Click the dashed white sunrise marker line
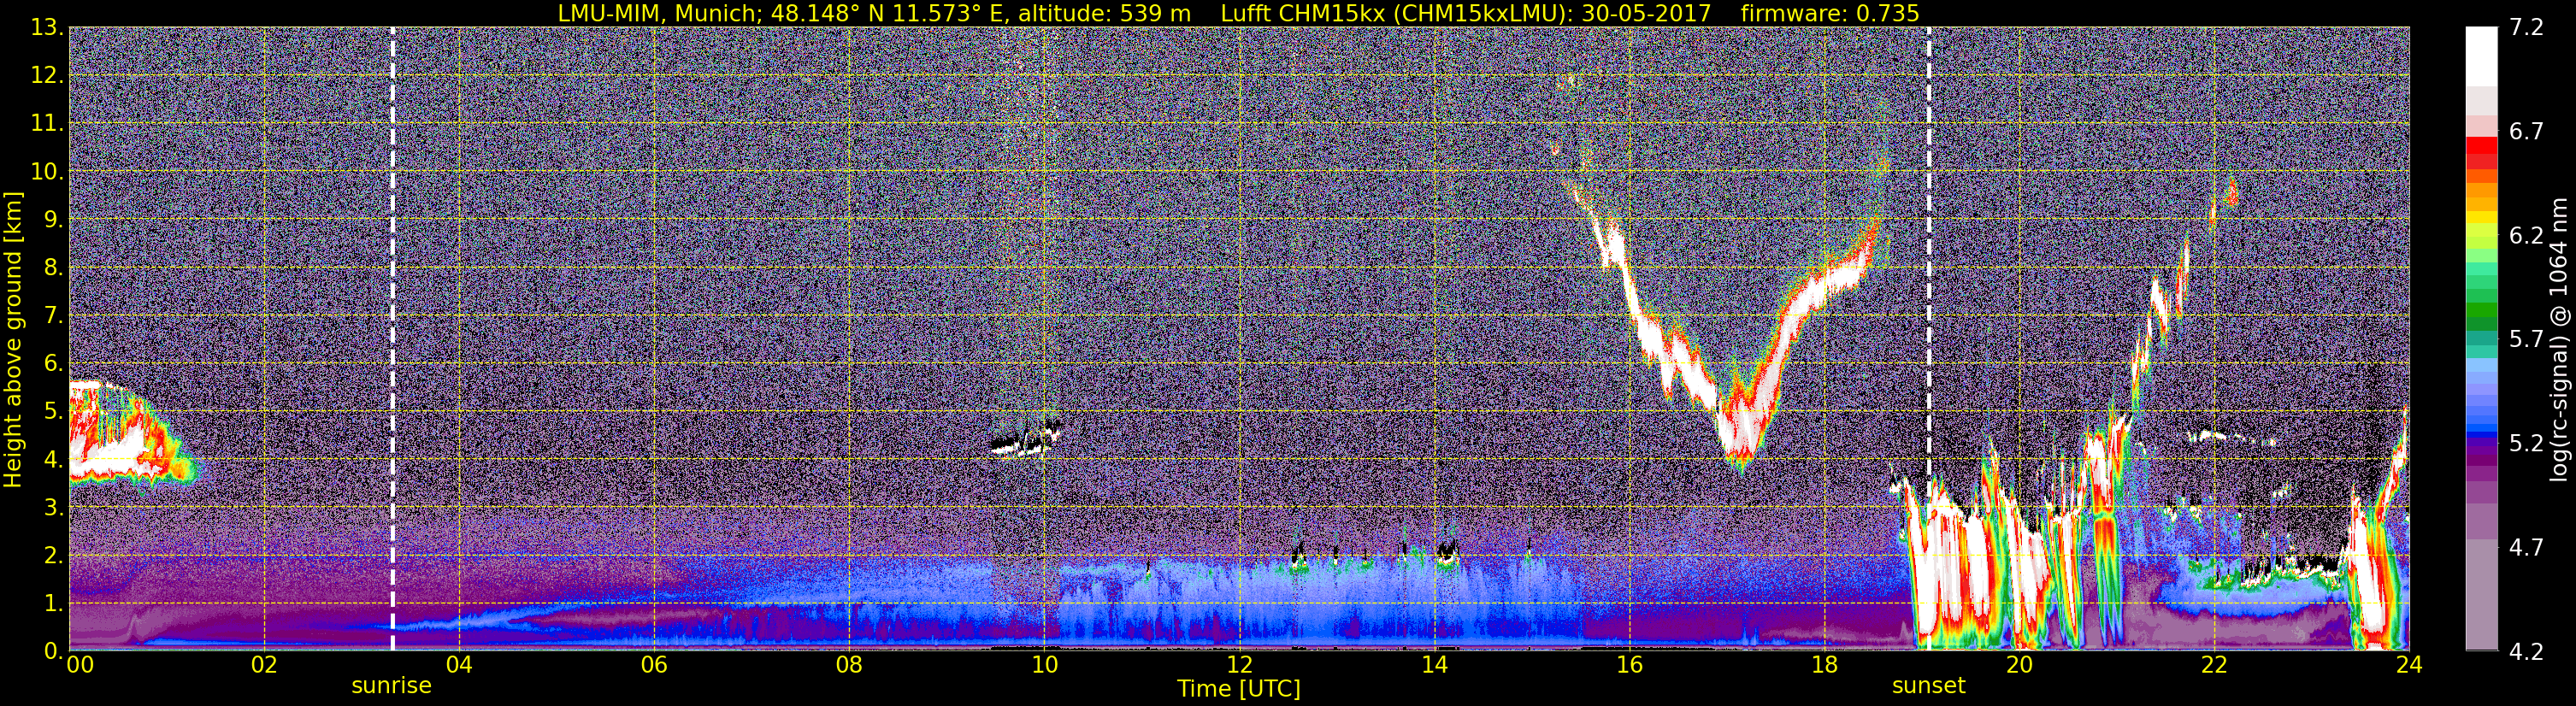Screen dimensions: 2576x706 tap(392, 340)
